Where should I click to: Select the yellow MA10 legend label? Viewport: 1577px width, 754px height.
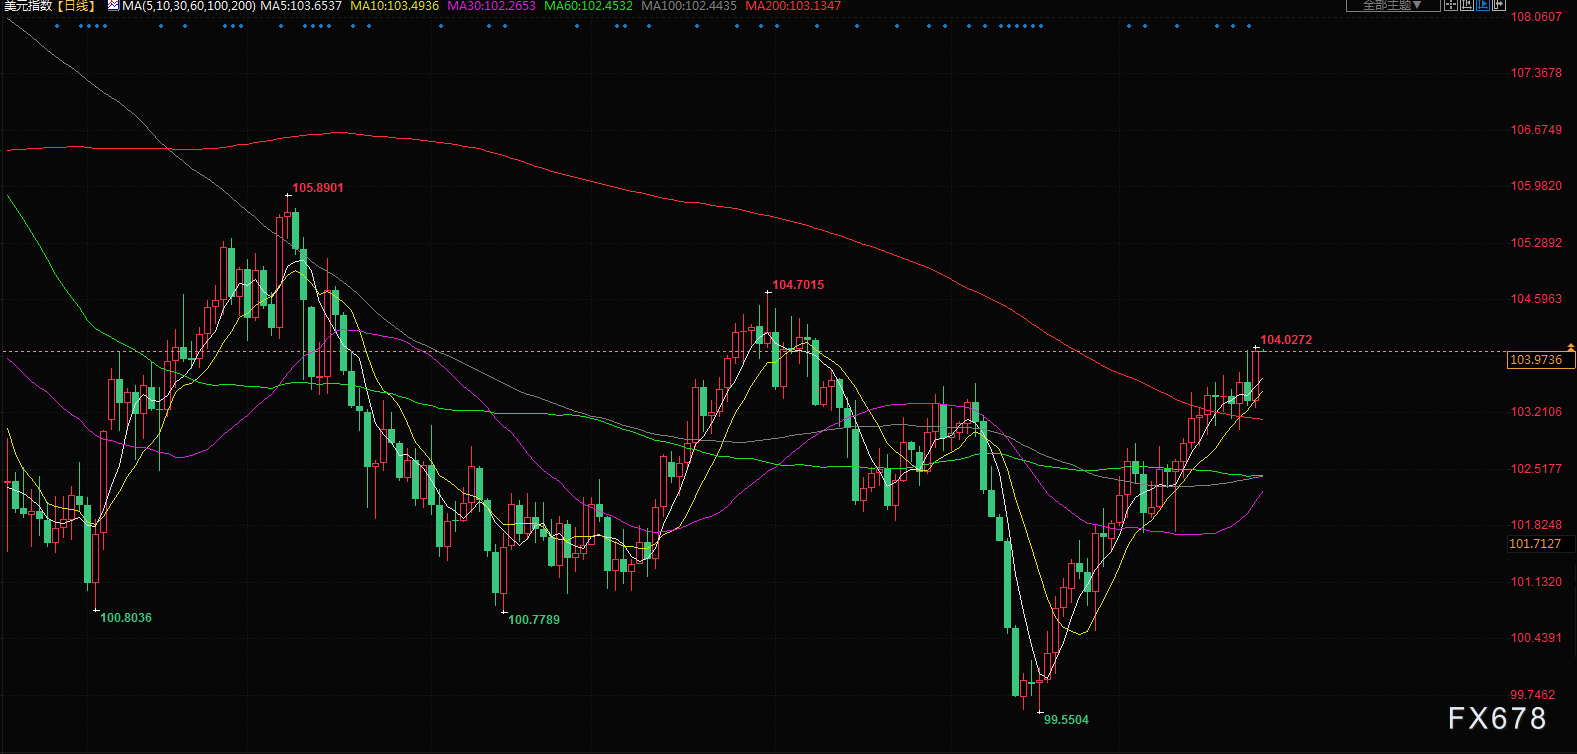pyautogui.click(x=394, y=6)
